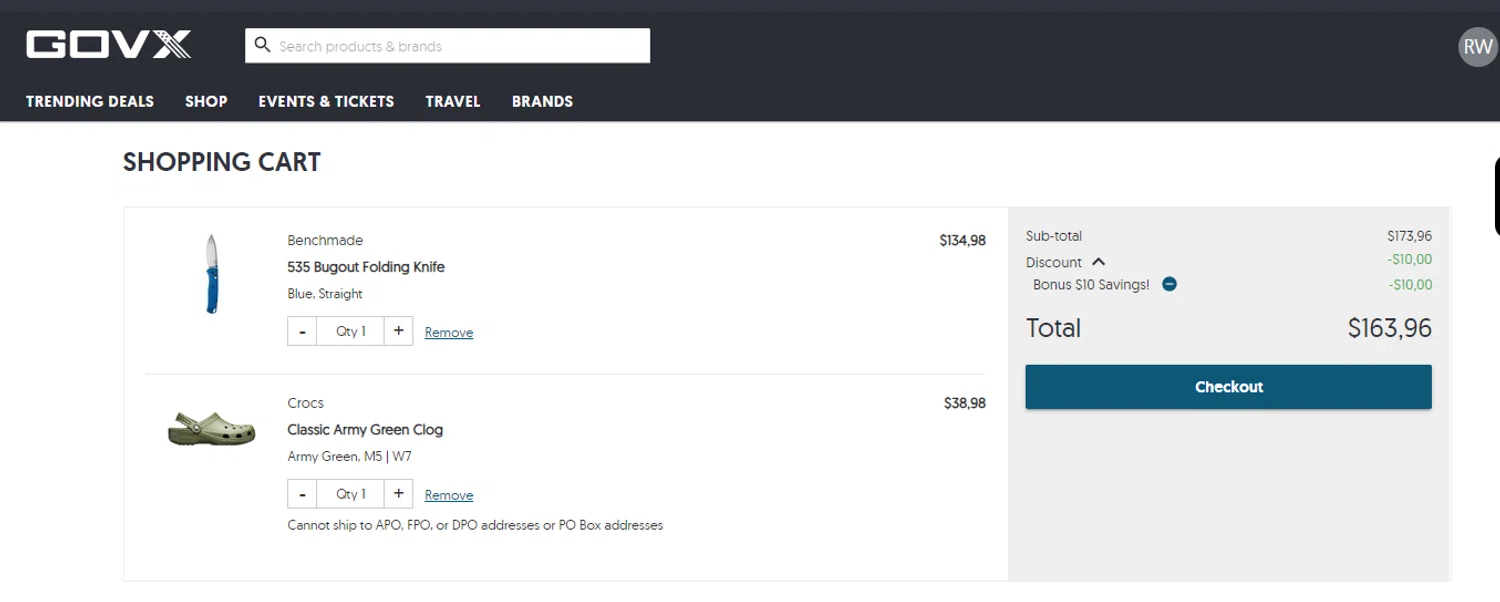
Task: Remove the Classic Army Green Clog
Action: [449, 496]
